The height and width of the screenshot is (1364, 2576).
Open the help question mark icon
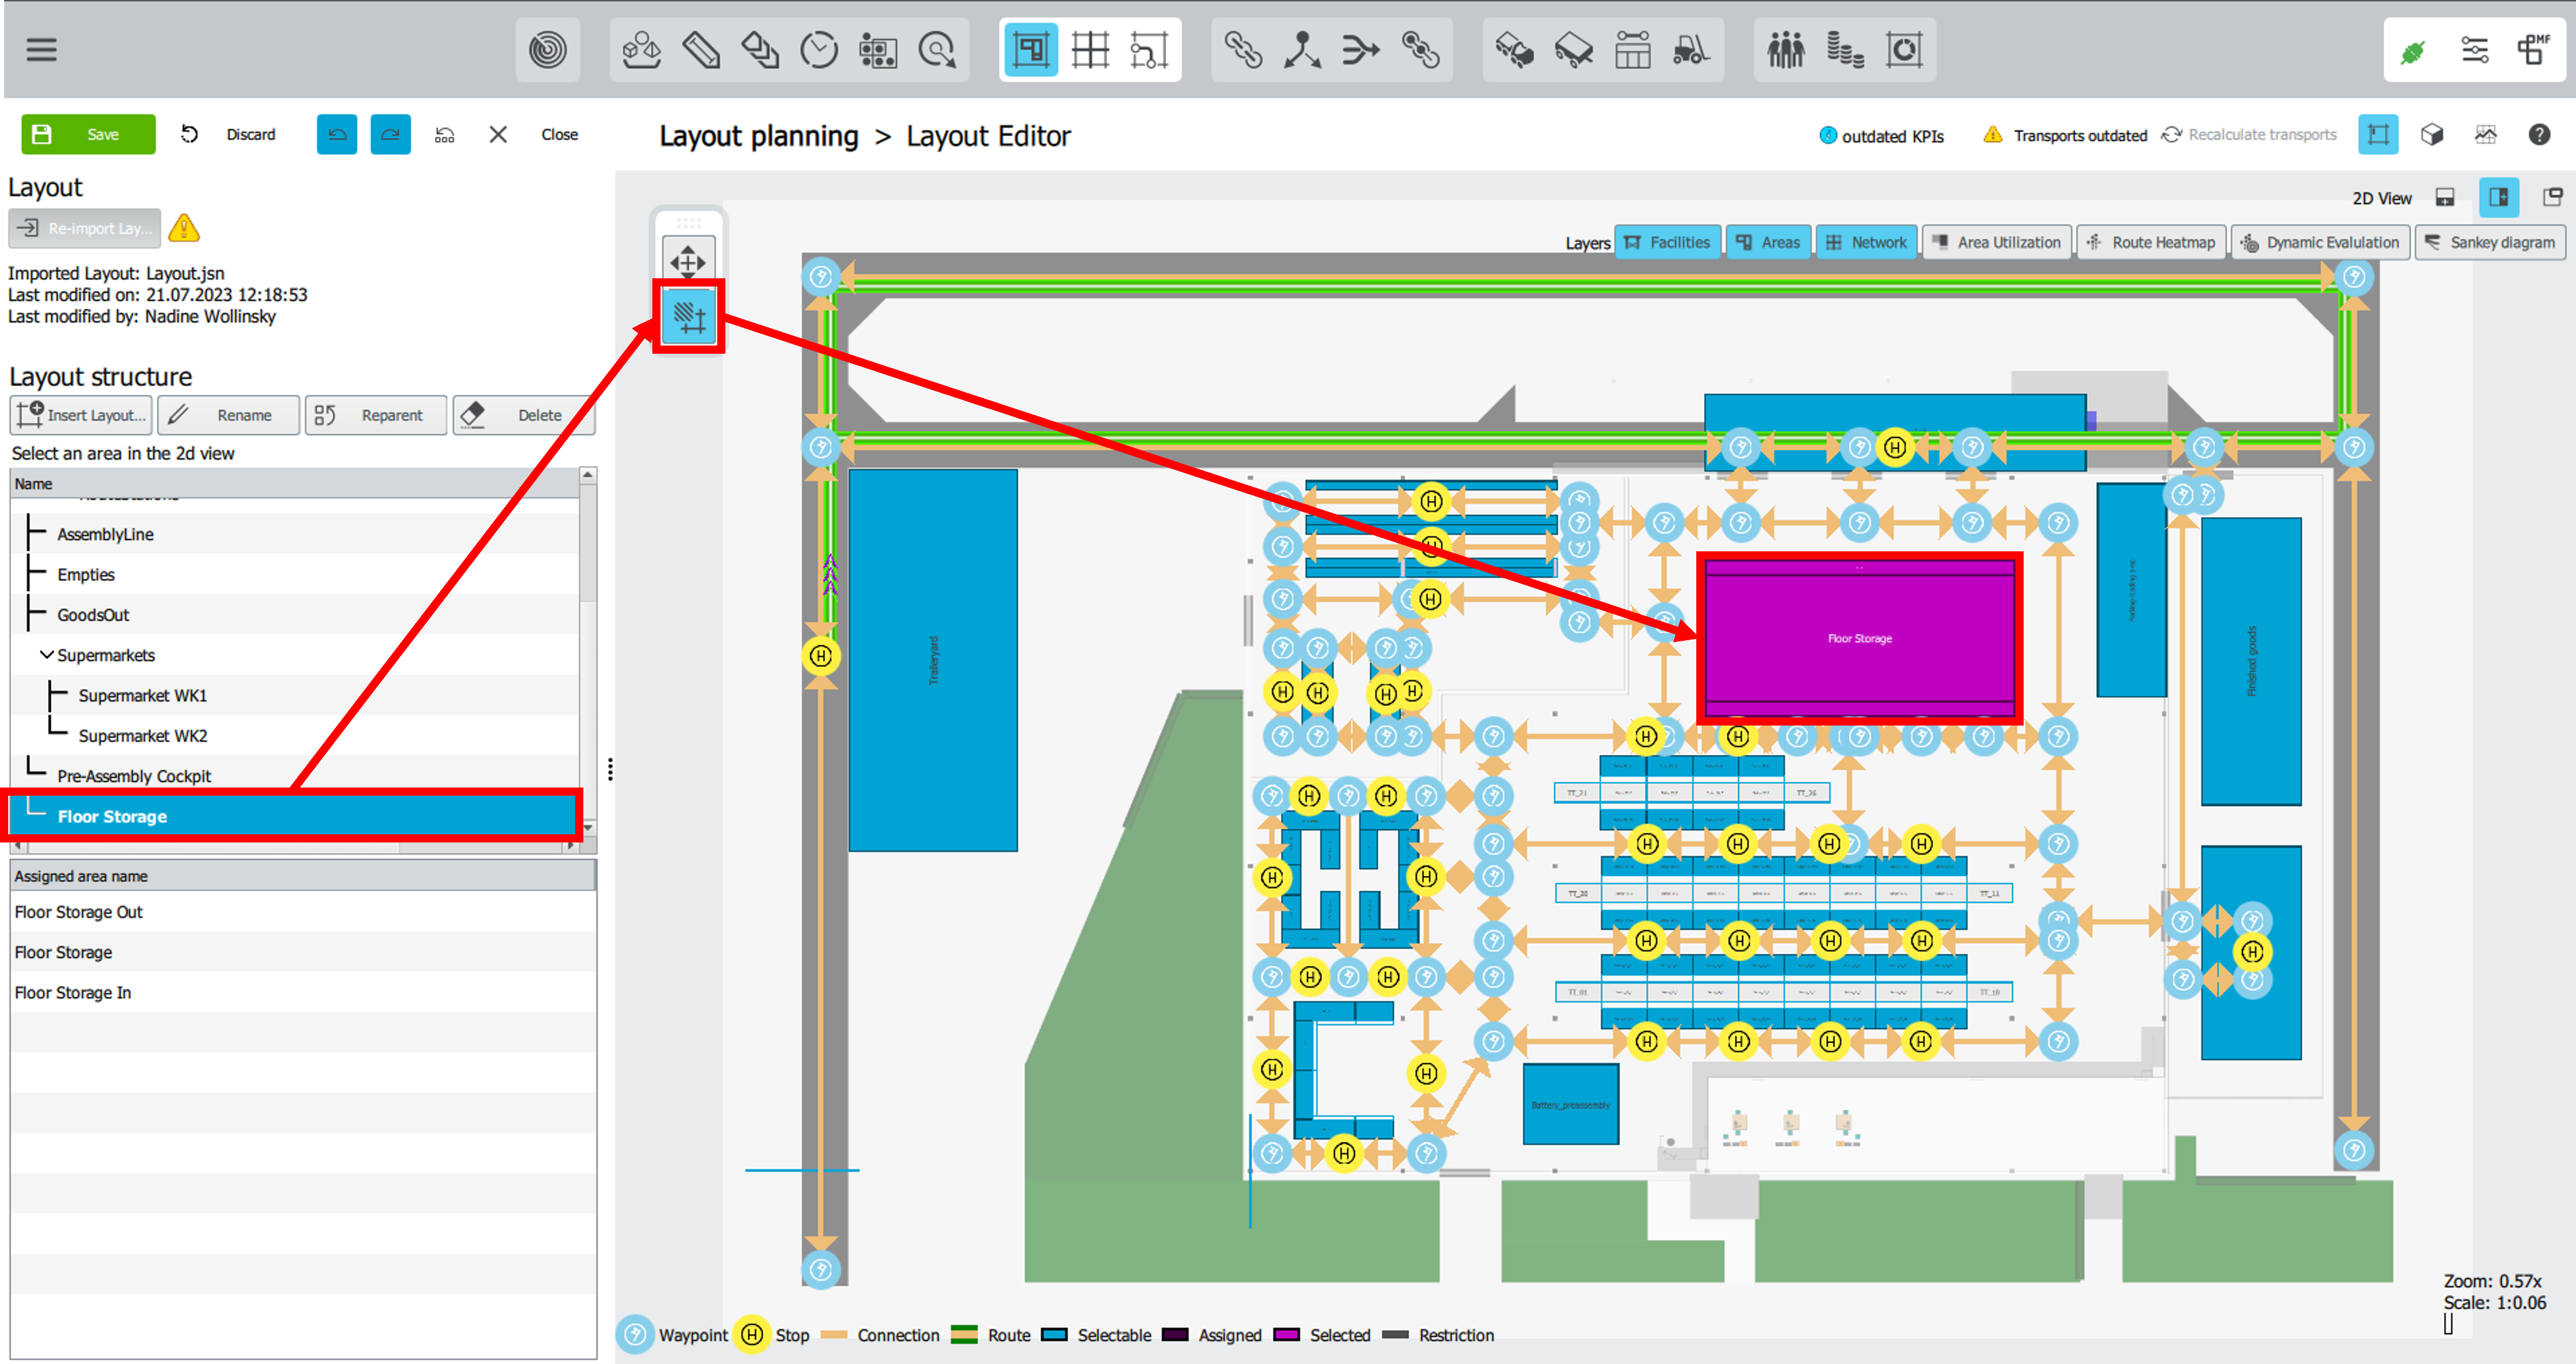[2539, 134]
